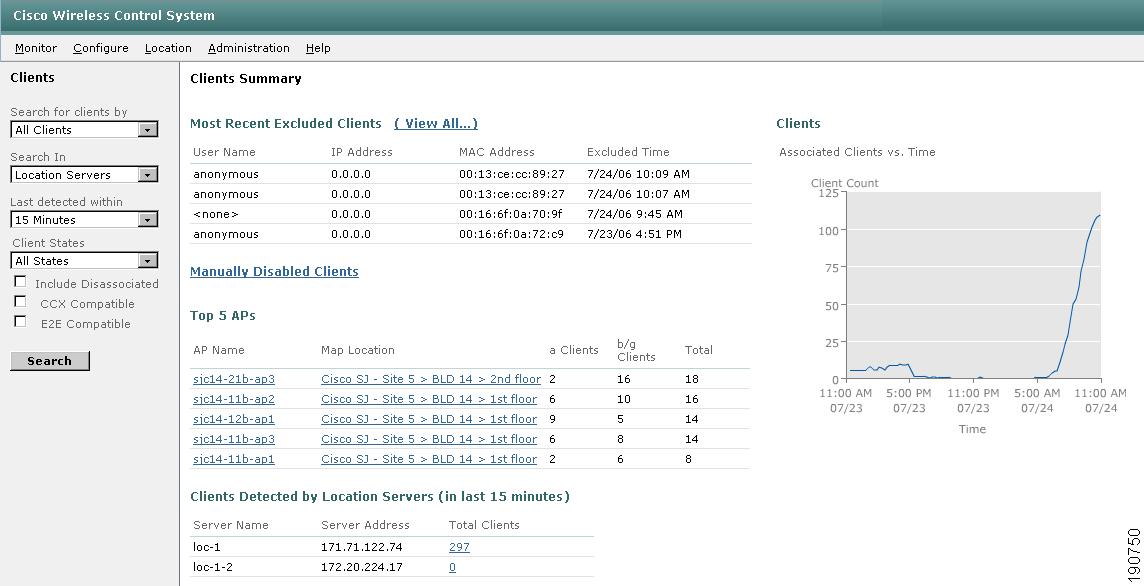Click the MAC Address column header
1144x586 pixels.
pos(497,152)
